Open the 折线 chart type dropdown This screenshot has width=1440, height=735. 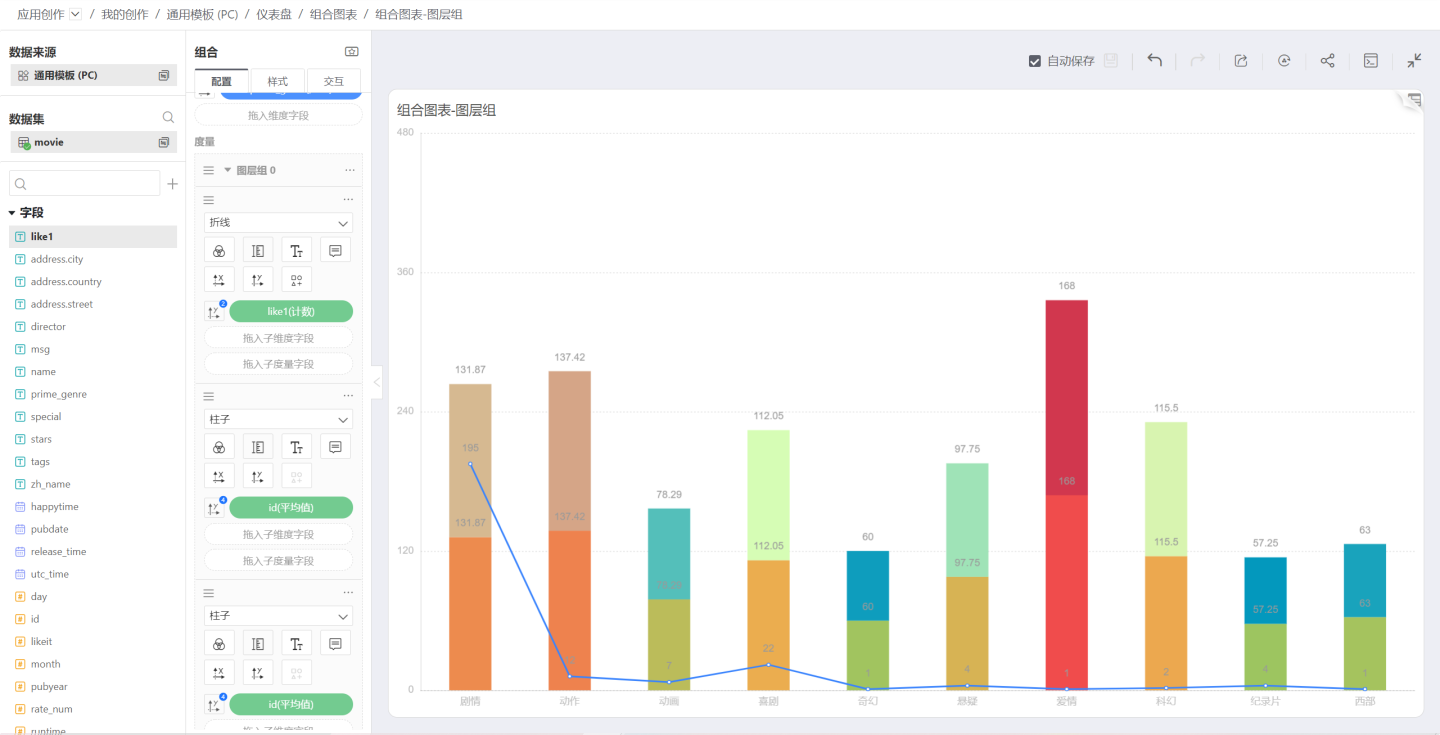tap(278, 223)
